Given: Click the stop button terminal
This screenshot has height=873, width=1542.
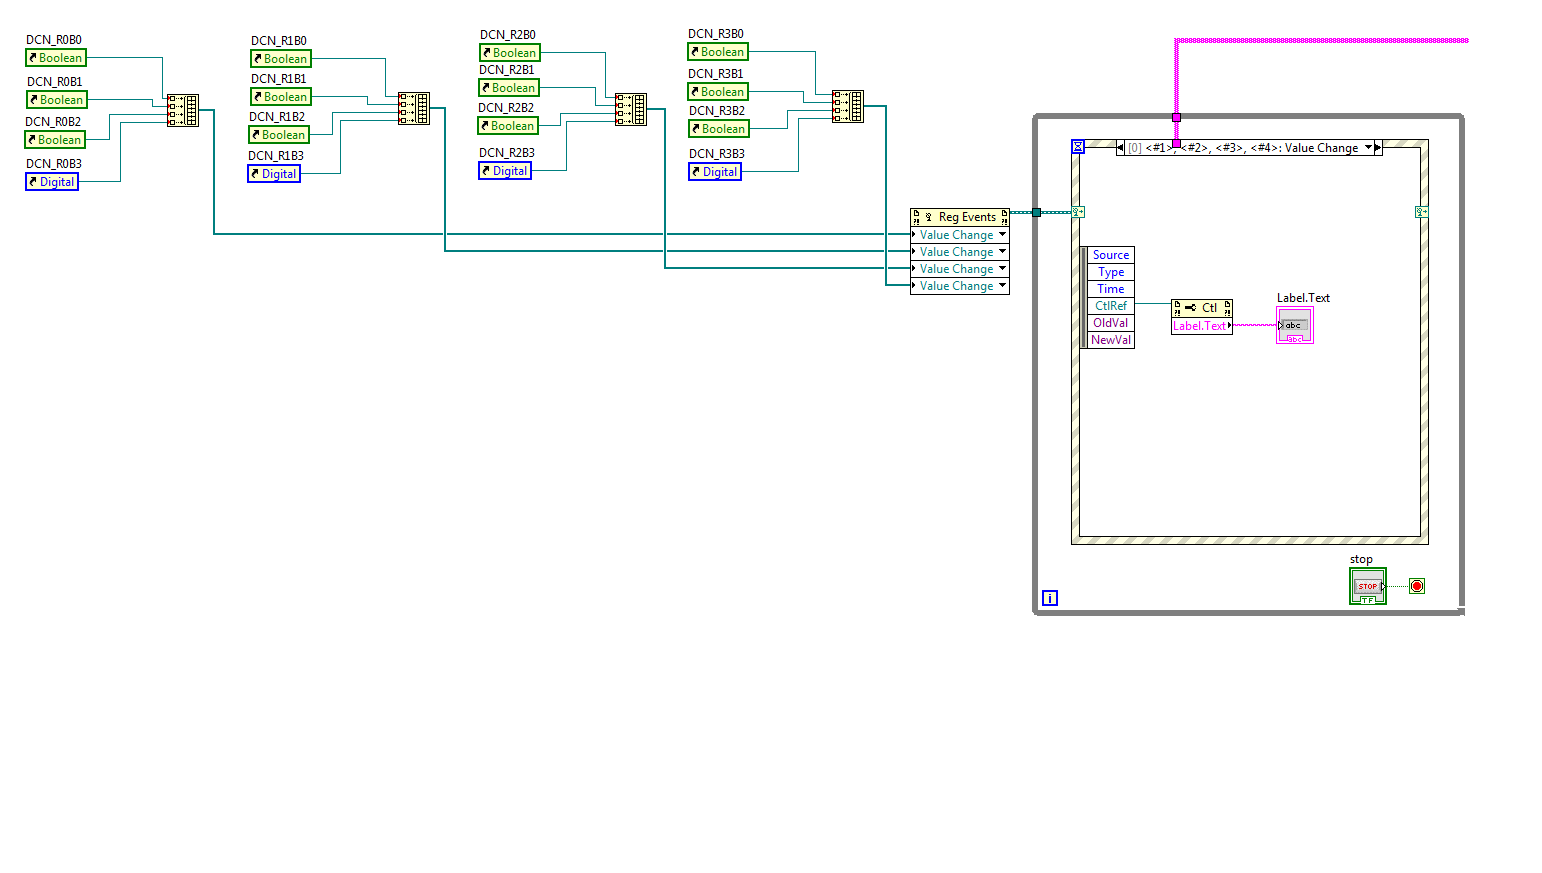Looking at the screenshot, I should 1367,586.
